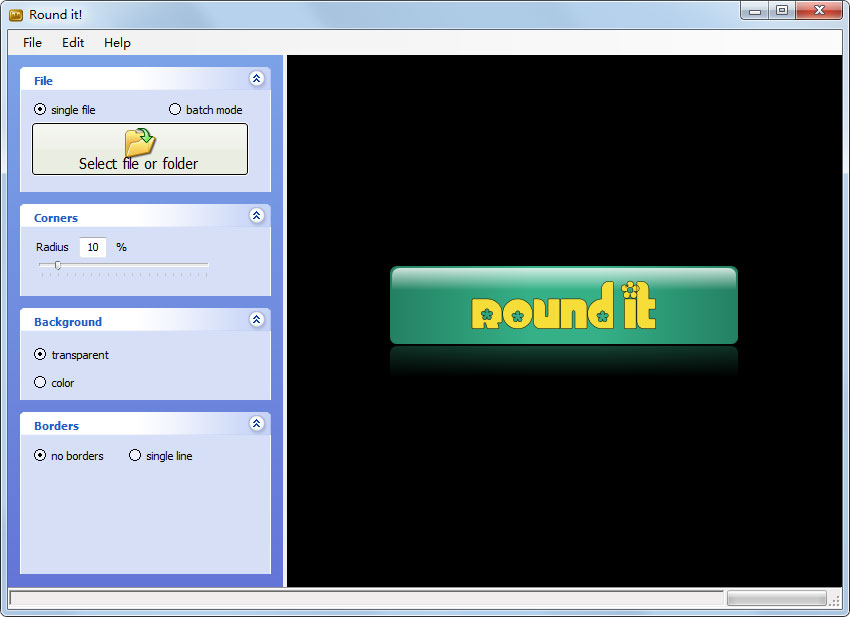
Task: Collapse the File panel with chevron icon
Action: (256, 79)
